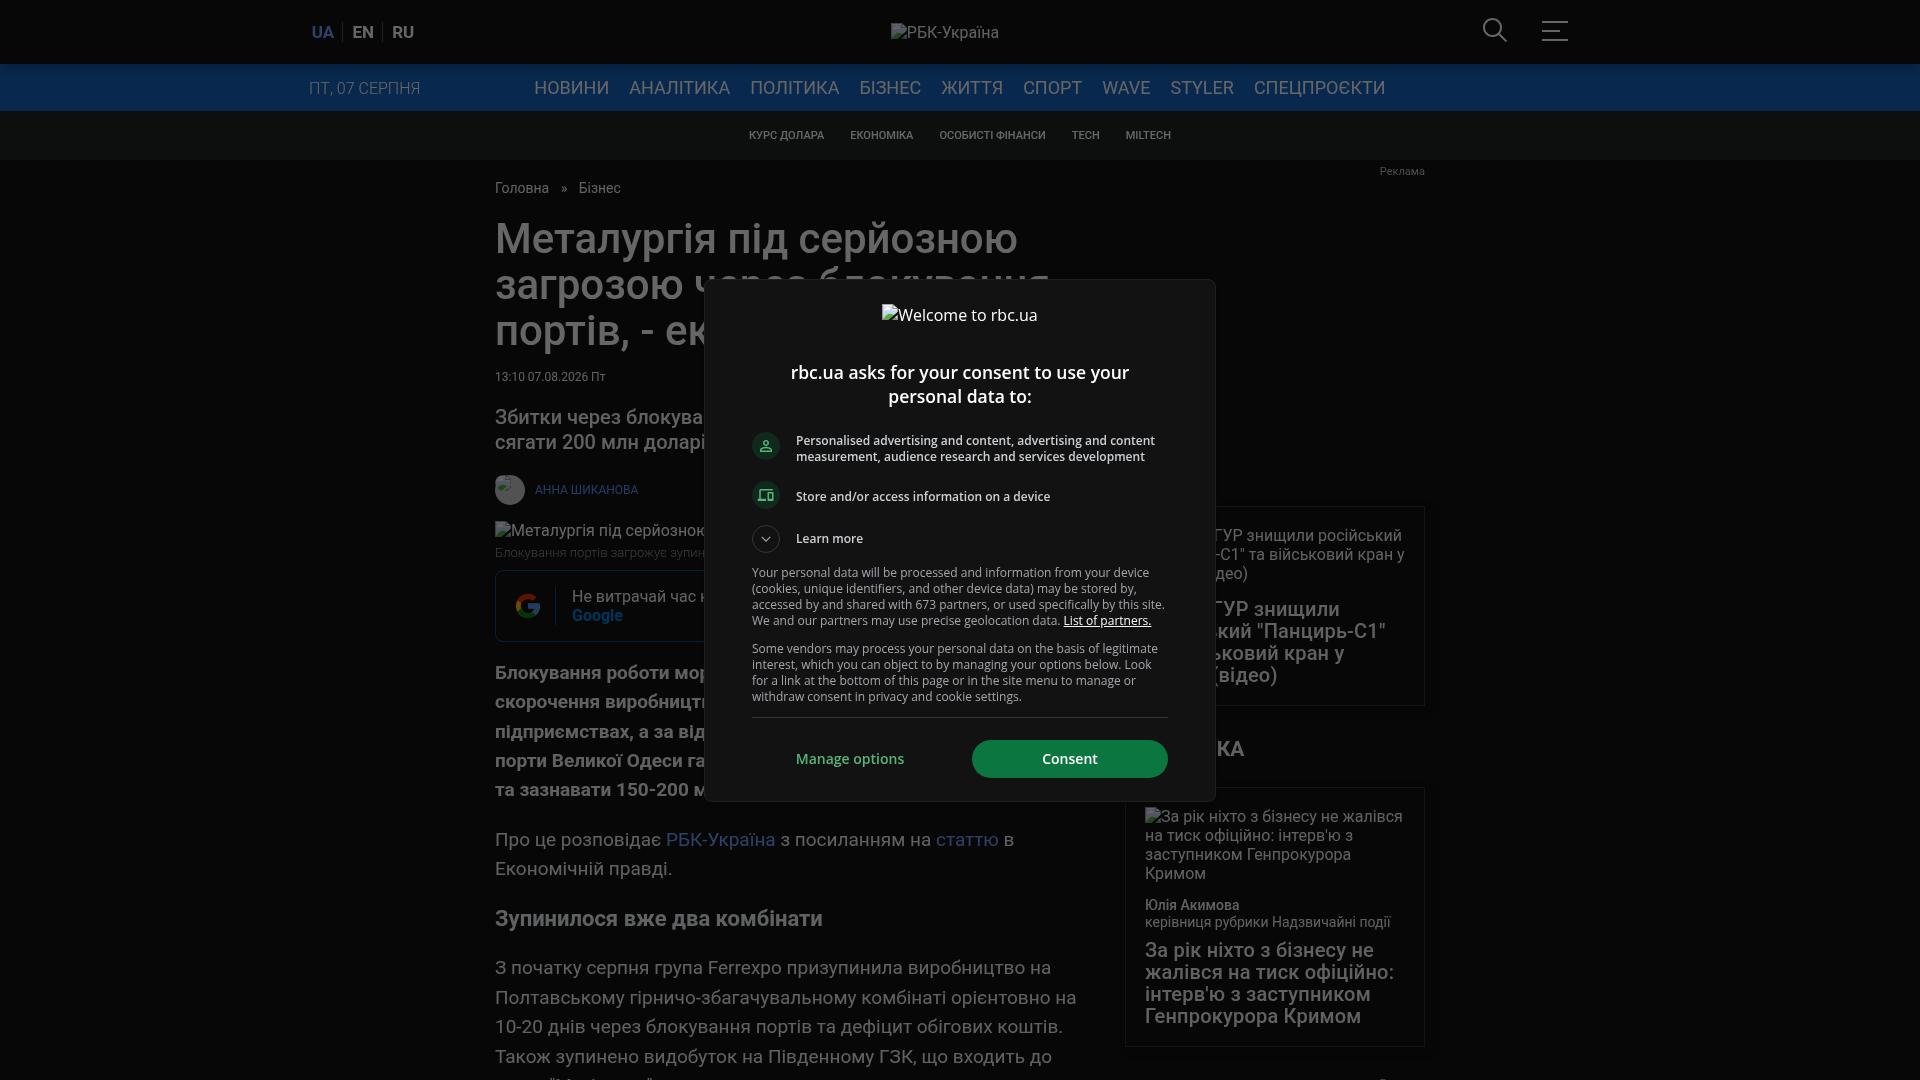Click the Welcome to rbc.ua dialog logo

tap(960, 315)
